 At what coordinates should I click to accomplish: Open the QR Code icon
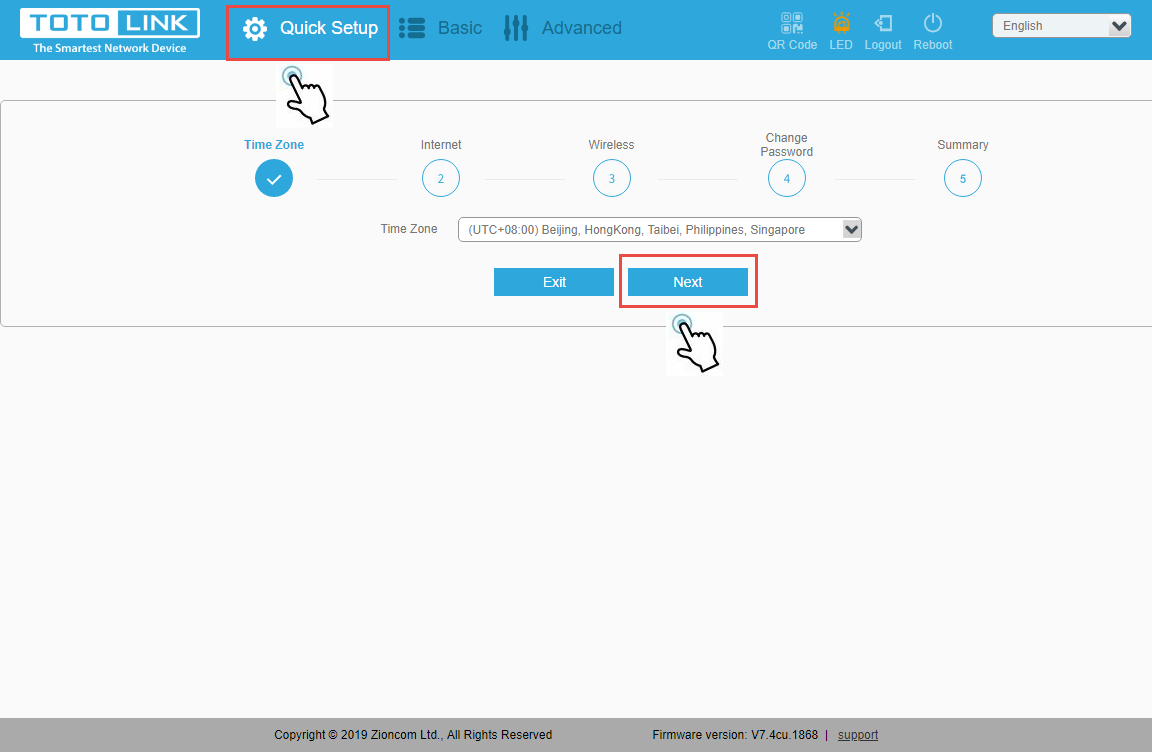tap(792, 23)
